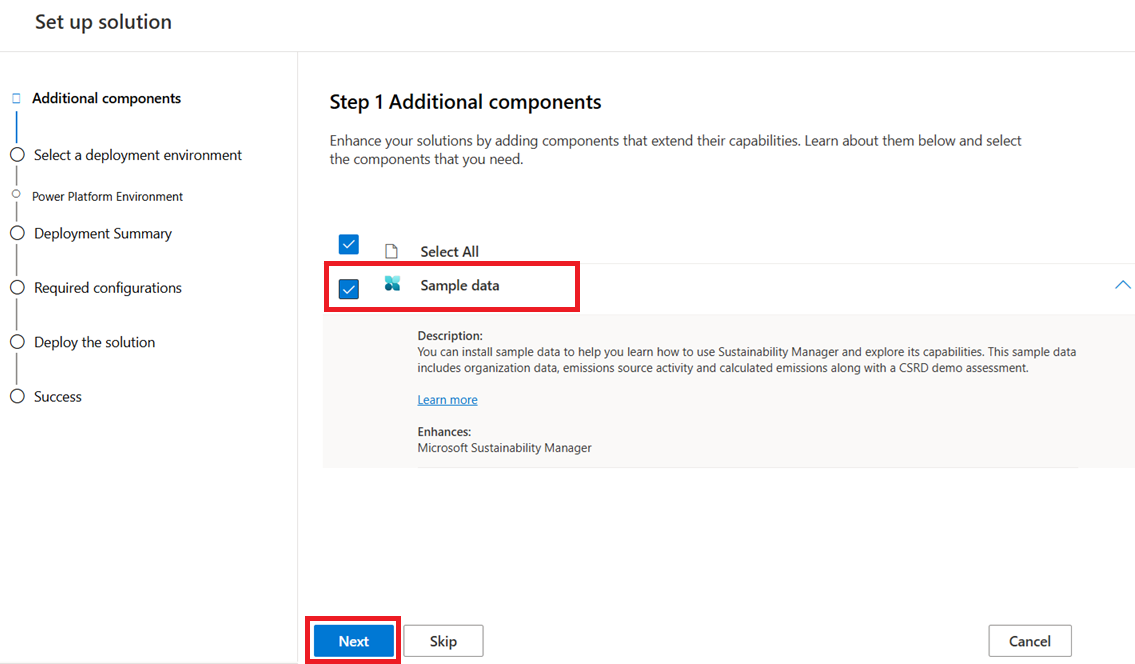
Task: Proceed with the Next button
Action: tap(353, 641)
